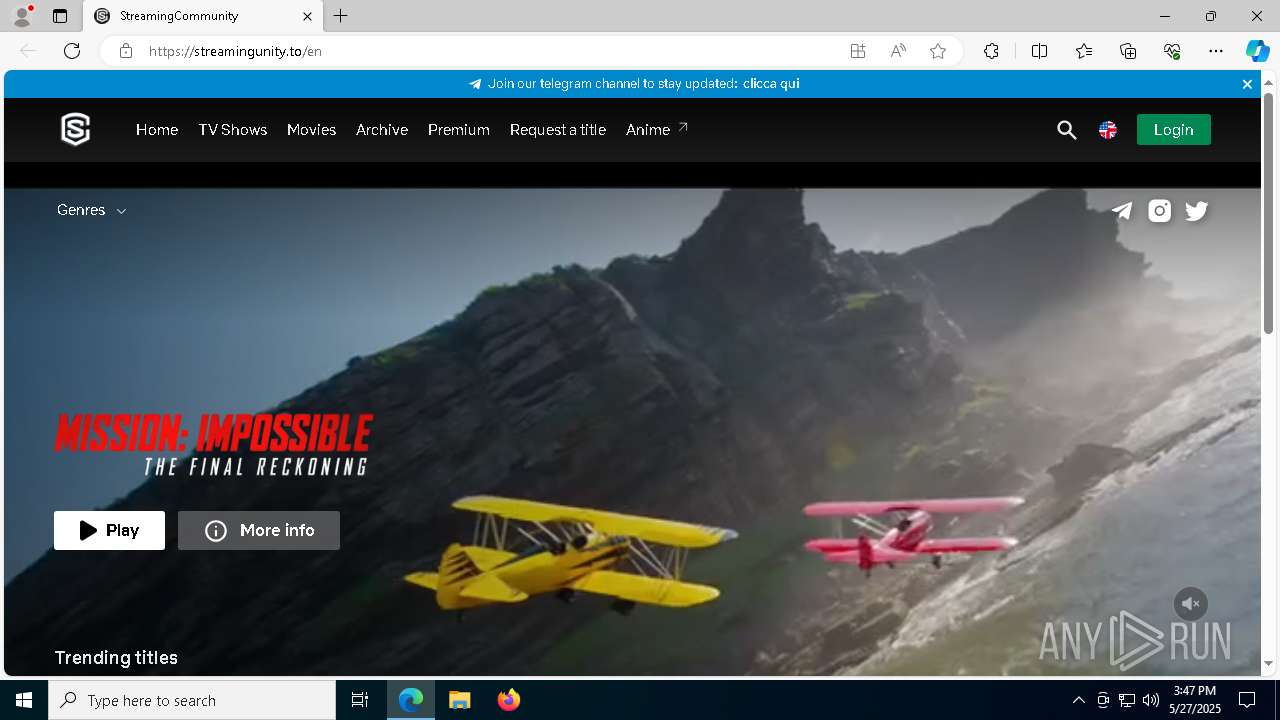Open the Movies section
This screenshot has width=1280, height=720.
click(311, 130)
